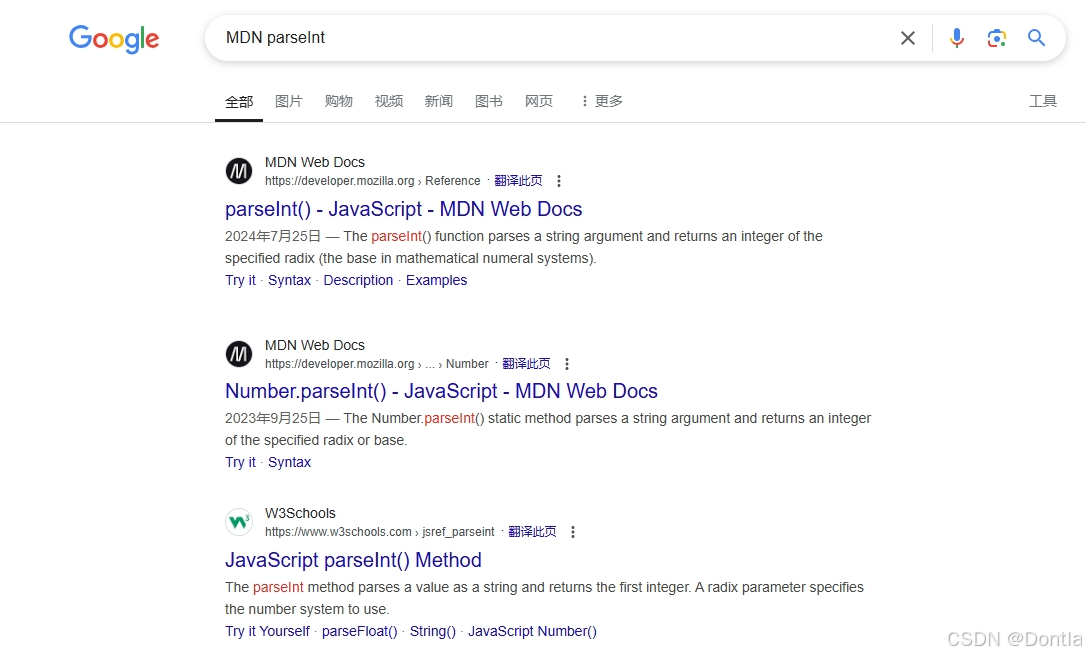Click the W3Schools site name

pos(300,513)
